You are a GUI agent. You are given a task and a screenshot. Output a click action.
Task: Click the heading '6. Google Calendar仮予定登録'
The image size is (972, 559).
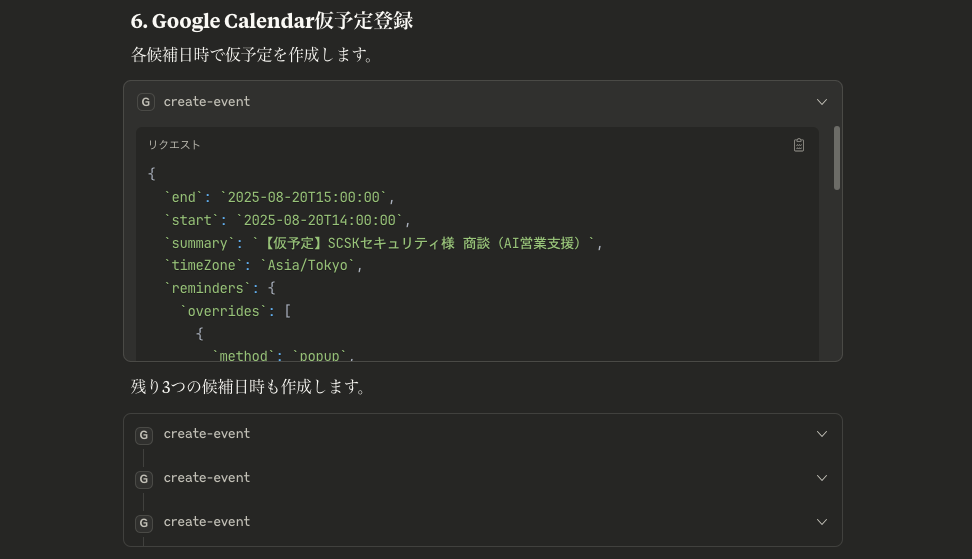coord(272,21)
